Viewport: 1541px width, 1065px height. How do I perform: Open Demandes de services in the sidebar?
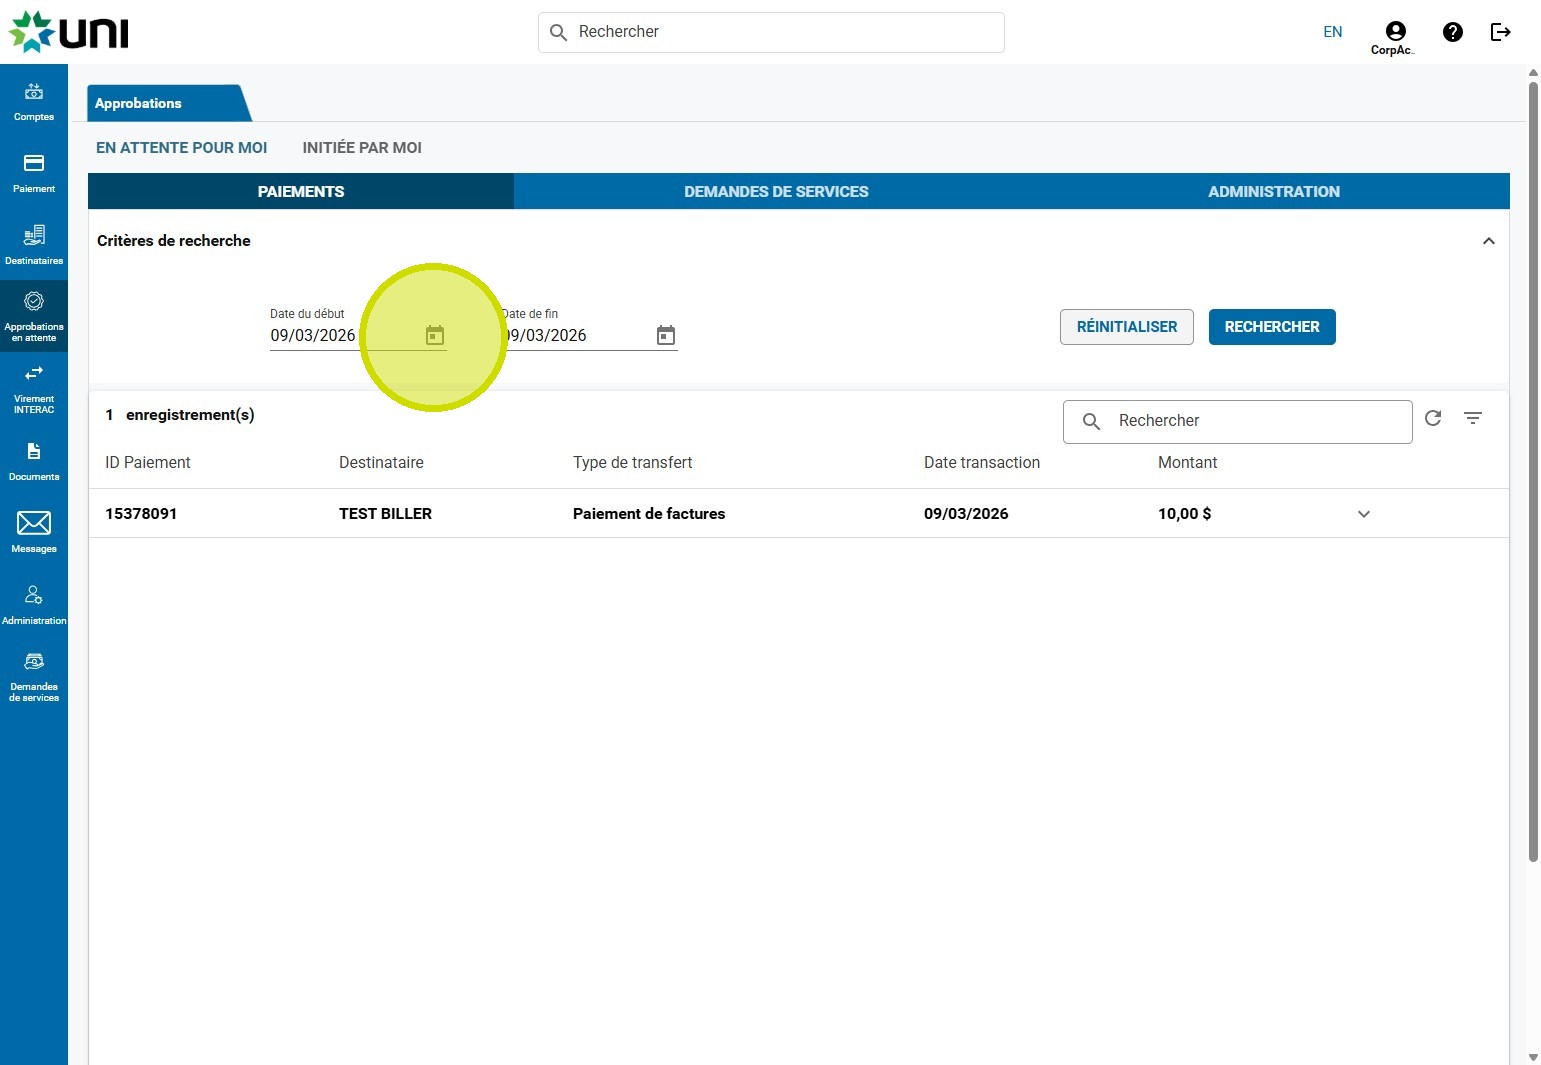point(34,677)
